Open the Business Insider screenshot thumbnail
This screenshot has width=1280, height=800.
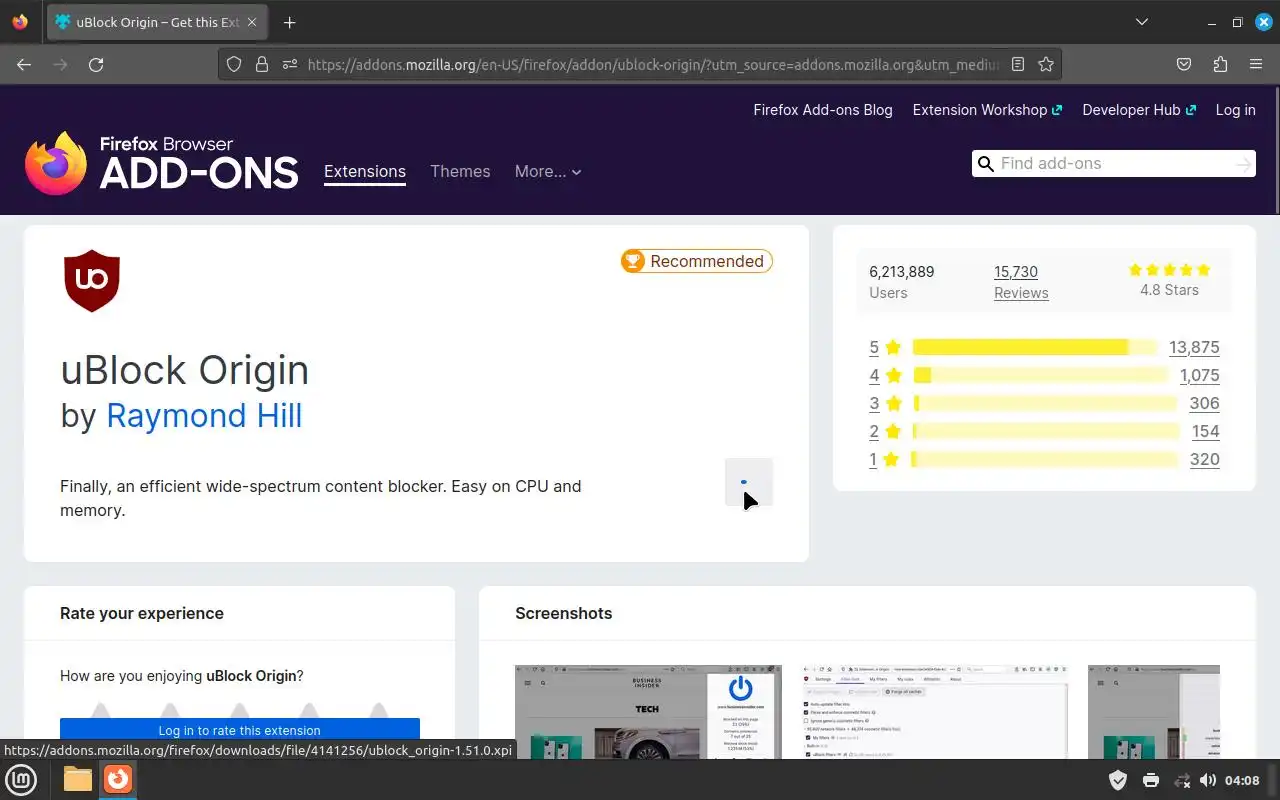tap(648, 712)
